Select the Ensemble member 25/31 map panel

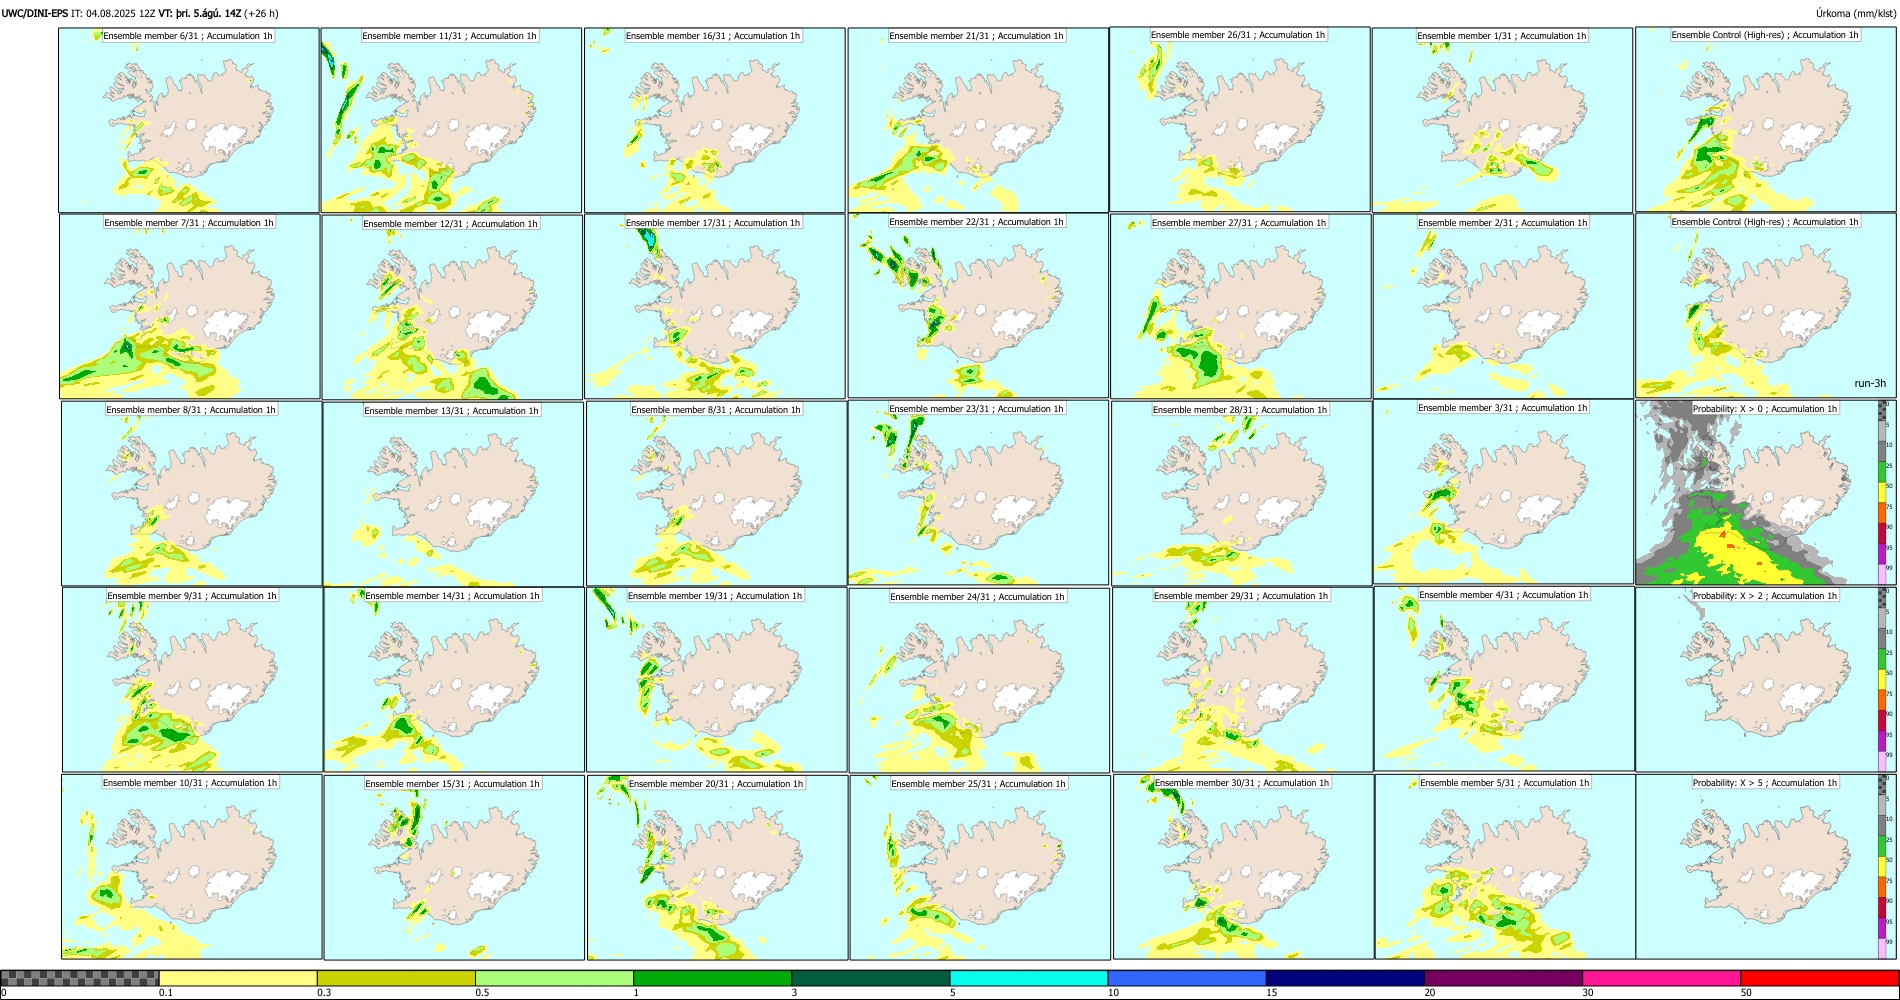click(x=980, y=867)
